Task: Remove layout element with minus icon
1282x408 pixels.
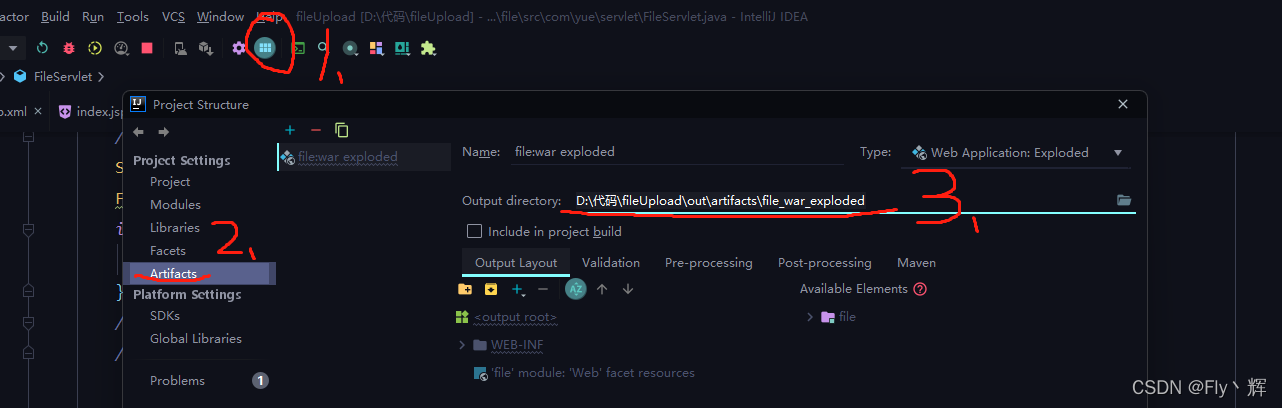Action: click(543, 289)
